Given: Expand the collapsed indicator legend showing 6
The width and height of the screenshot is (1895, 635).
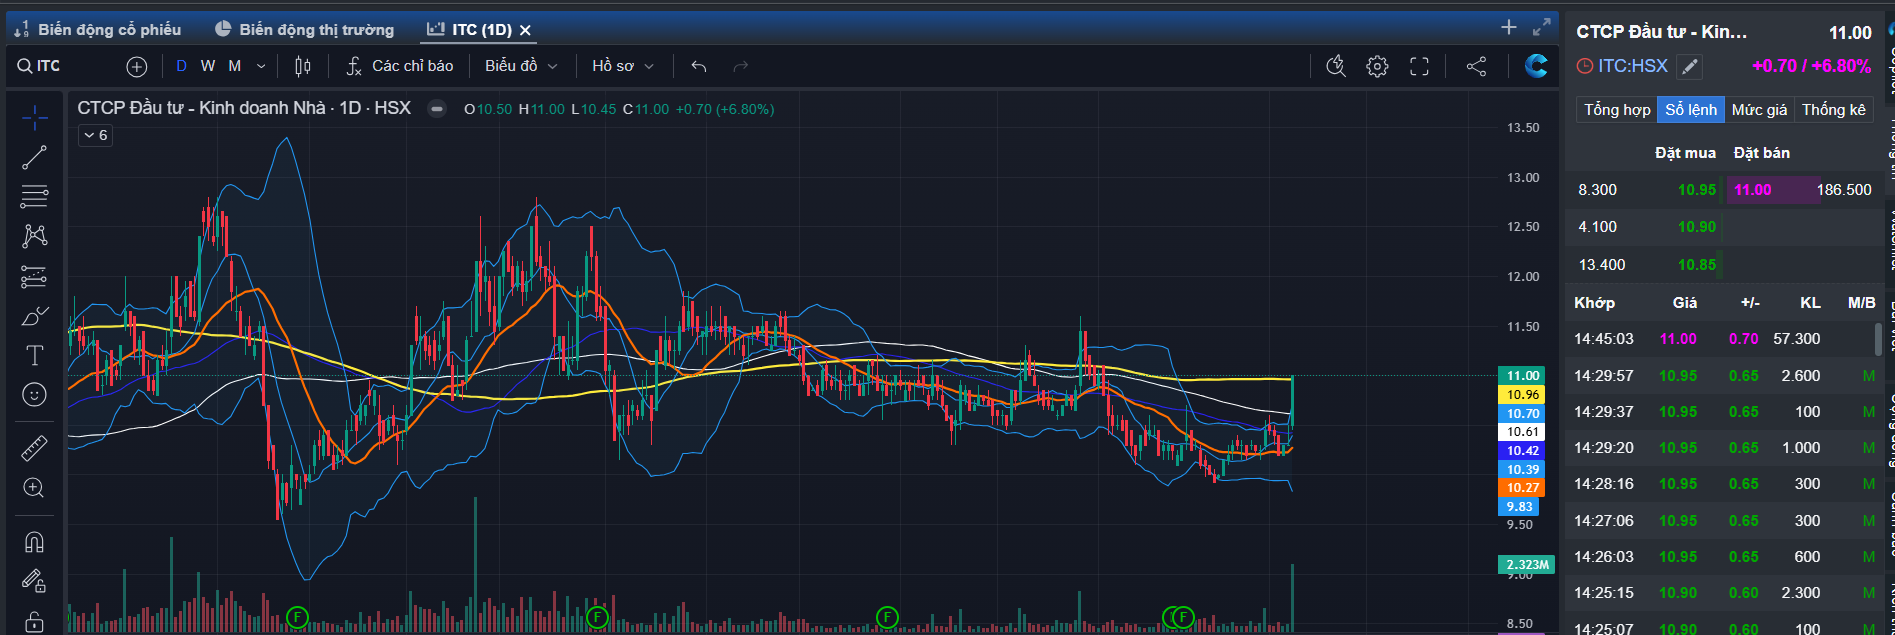Looking at the screenshot, I should 95,135.
